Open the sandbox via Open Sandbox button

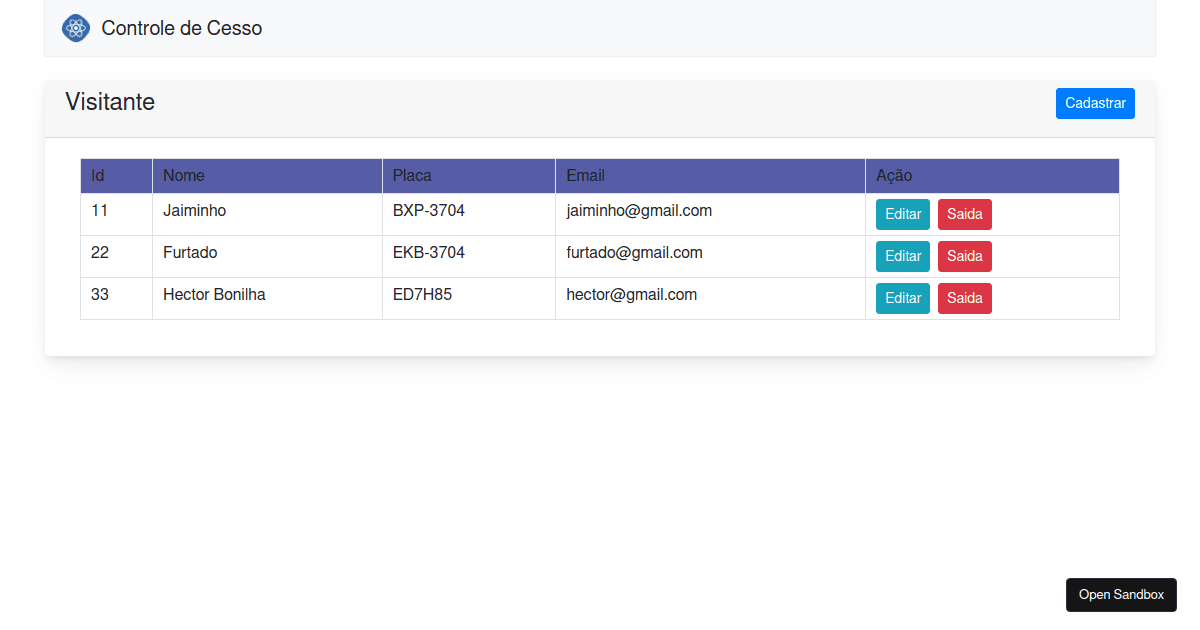coord(1121,594)
